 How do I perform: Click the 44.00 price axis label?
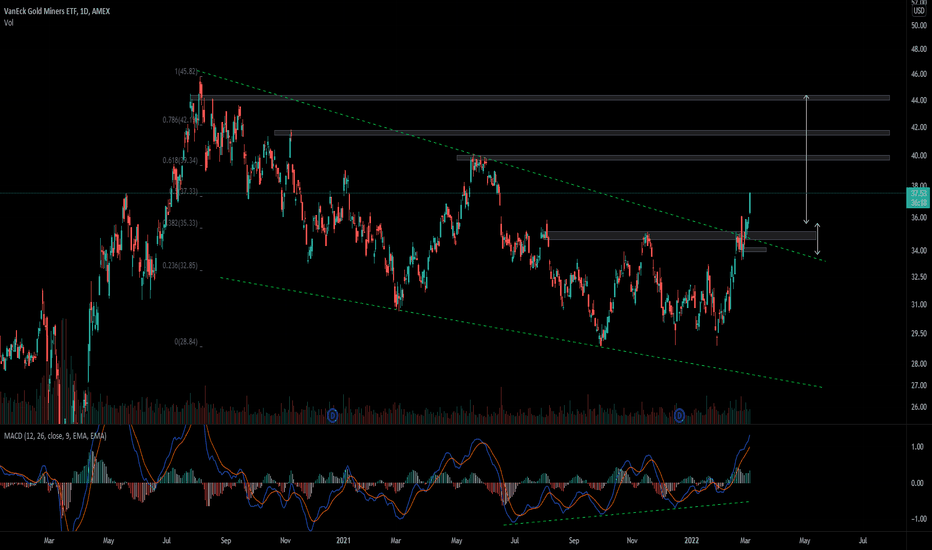click(x=919, y=100)
